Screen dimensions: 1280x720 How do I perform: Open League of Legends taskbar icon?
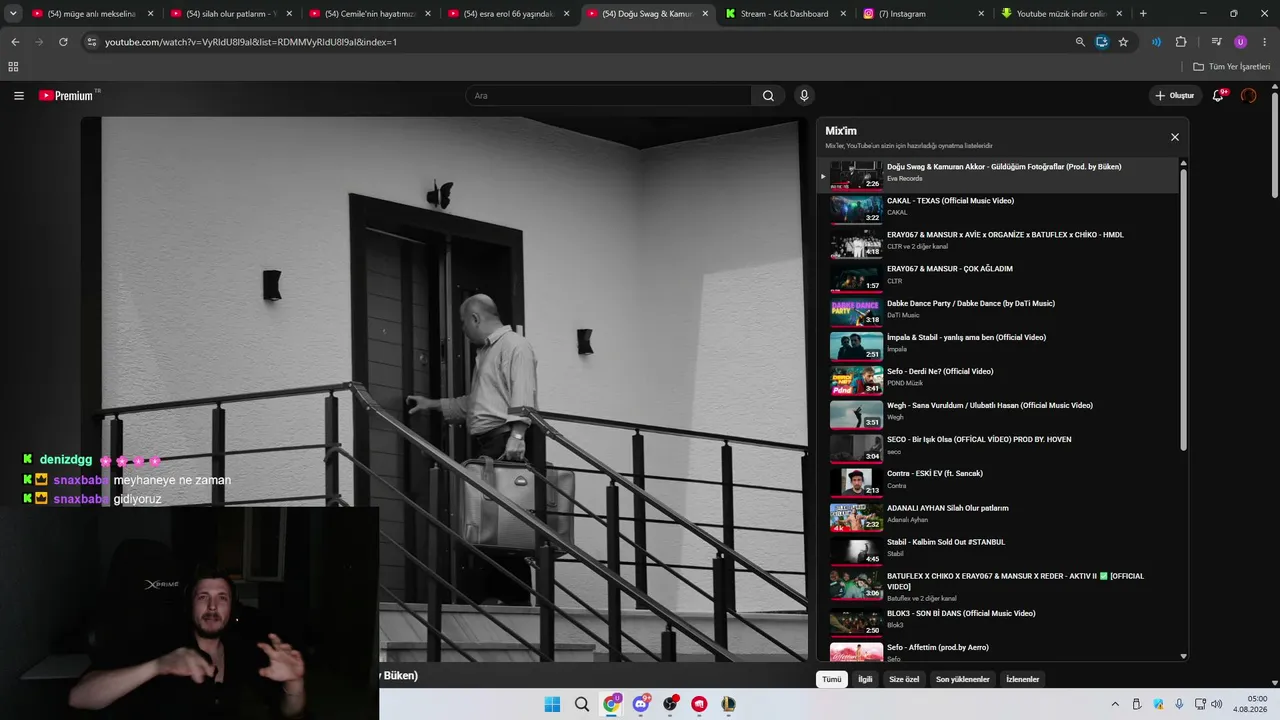(729, 704)
